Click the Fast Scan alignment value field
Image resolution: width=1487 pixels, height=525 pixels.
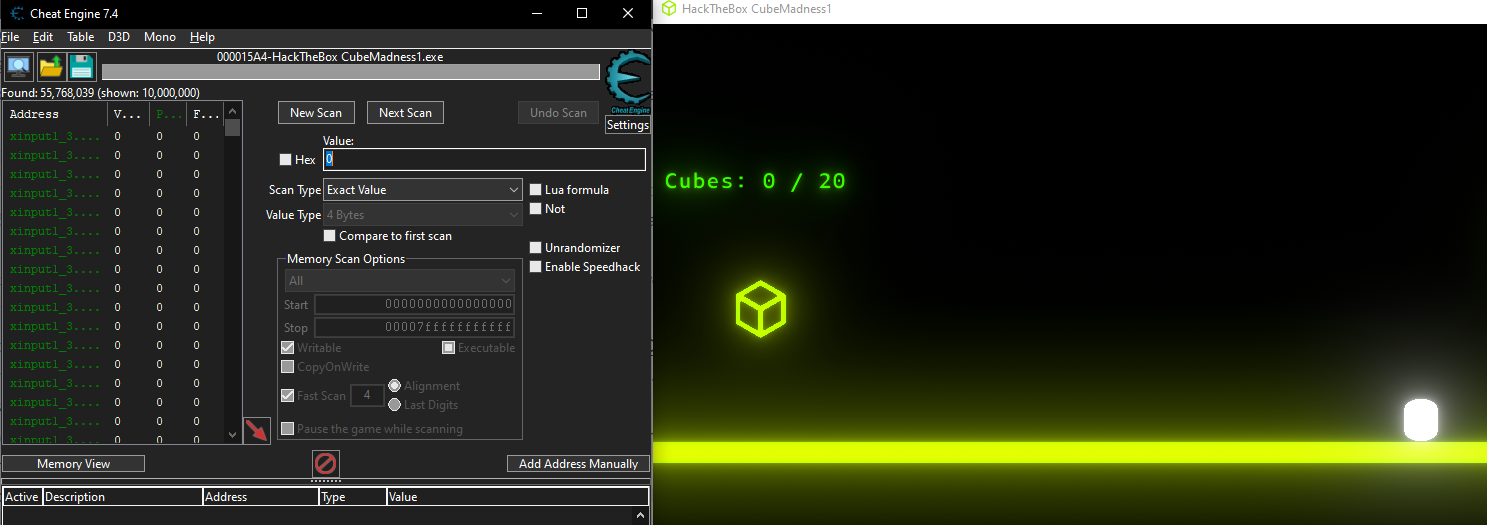click(x=367, y=396)
